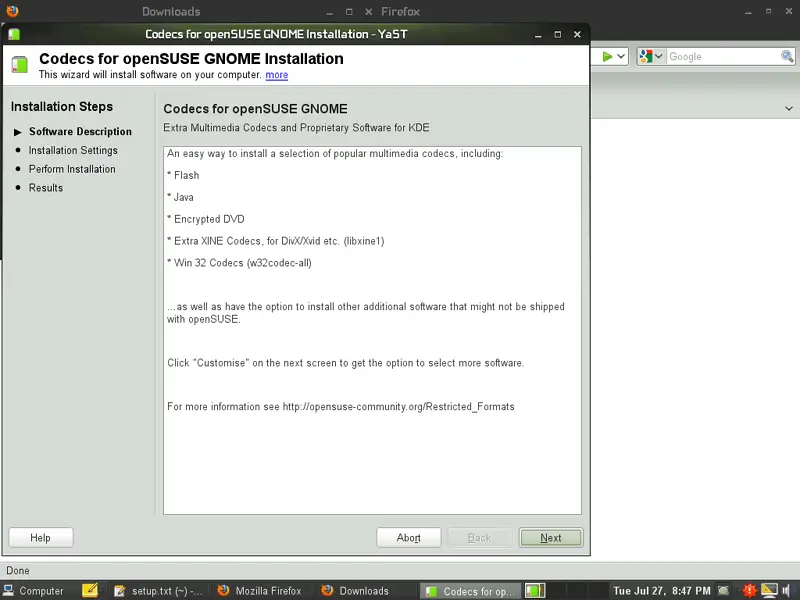Open the Google search engine selector dropdown
The image size is (800, 600).
click(651, 56)
